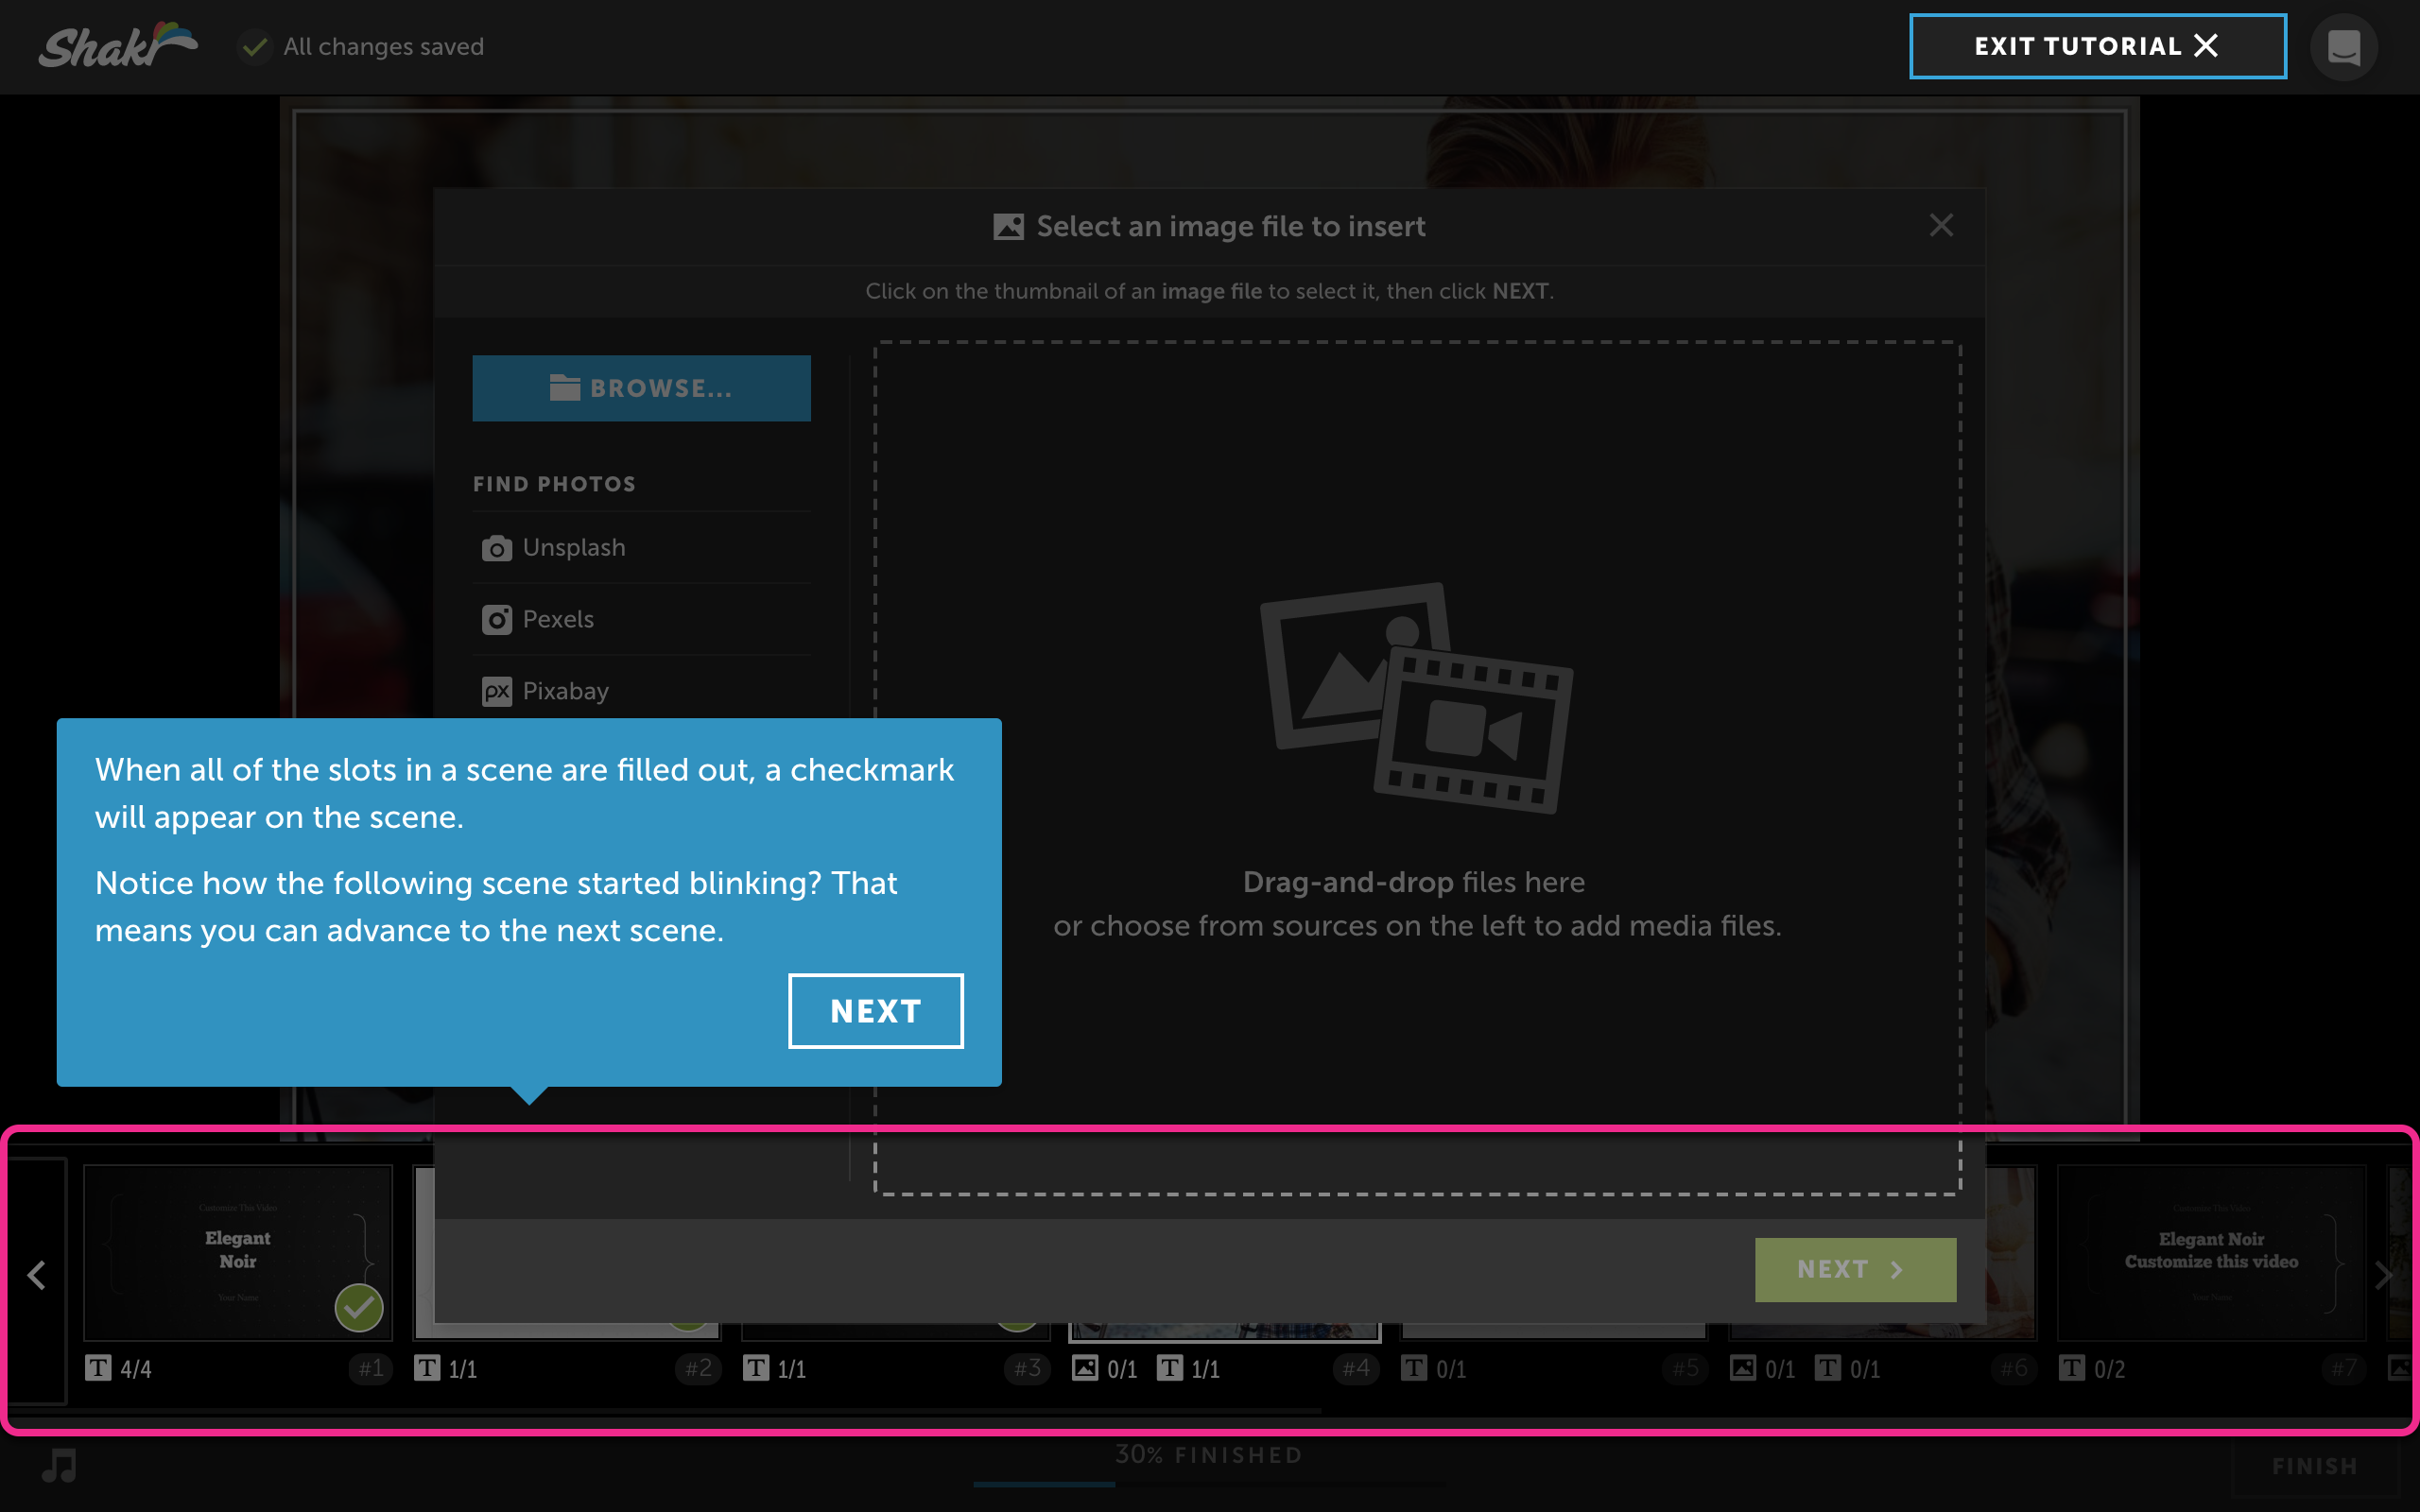This screenshot has height=1512, width=2420.
Task: Click the Pixabay px icon
Action: point(497,691)
